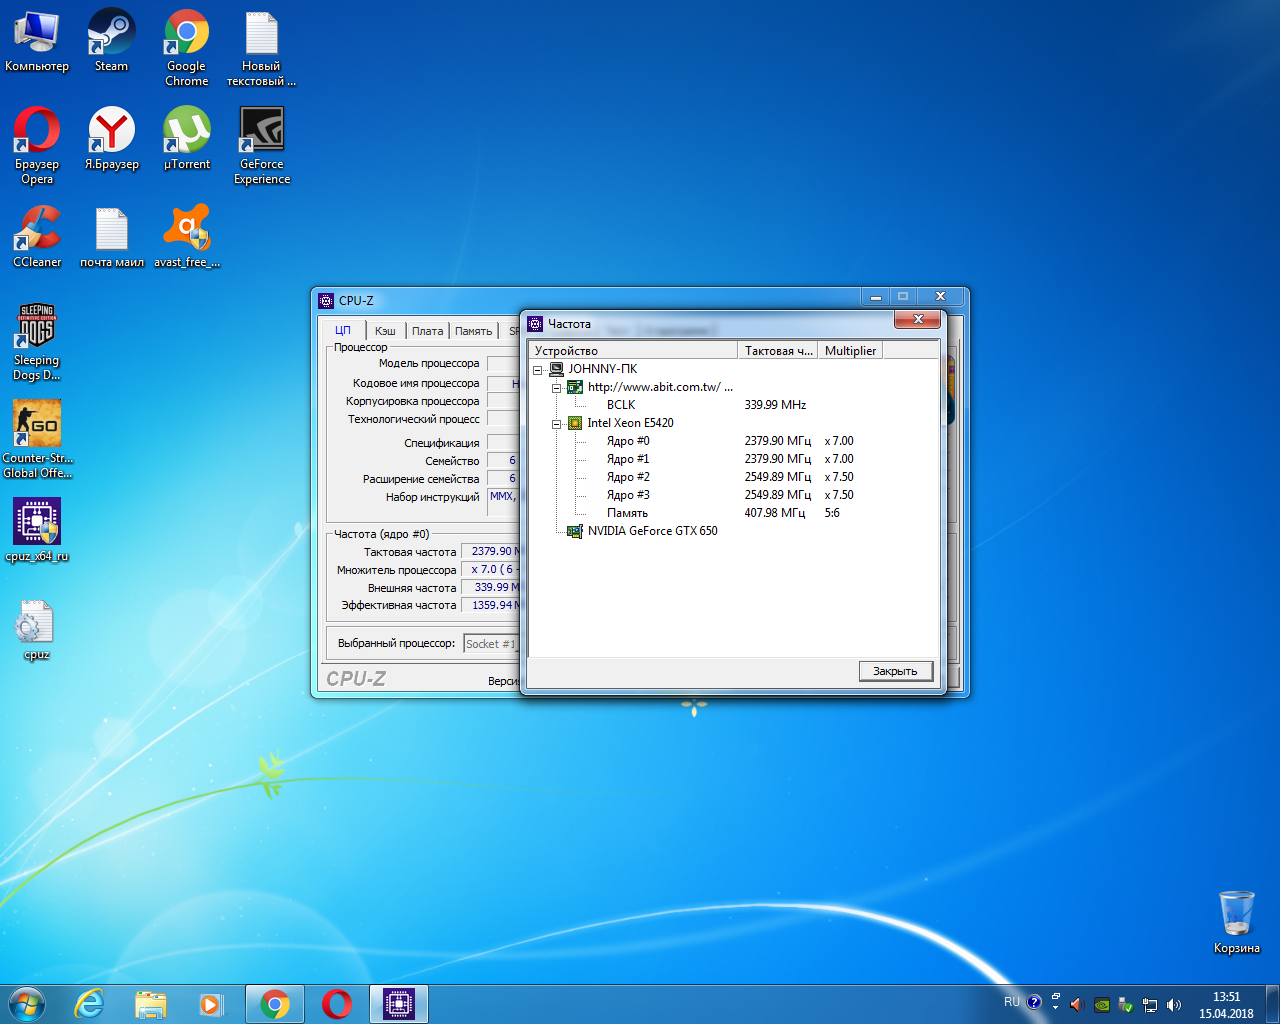The image size is (1280, 1024).
Task: Open the Windows Start menu orb
Action: (x=27, y=1004)
